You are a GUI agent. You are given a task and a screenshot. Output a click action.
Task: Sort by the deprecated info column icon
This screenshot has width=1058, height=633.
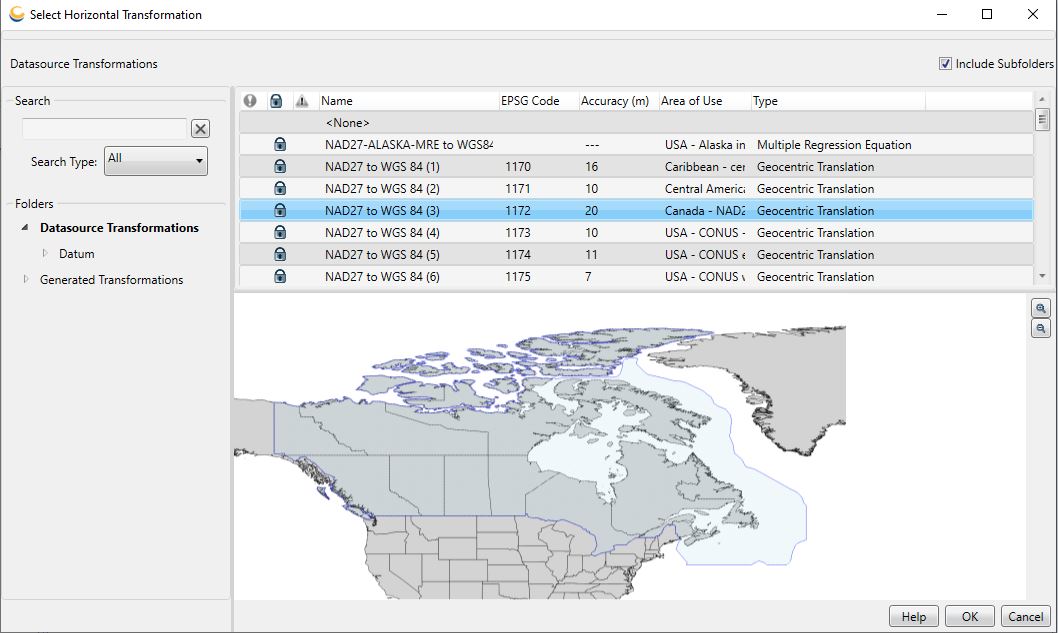pyautogui.click(x=250, y=101)
